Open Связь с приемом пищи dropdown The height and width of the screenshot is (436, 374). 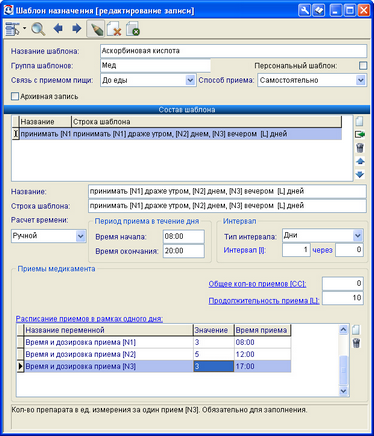(x=190, y=80)
